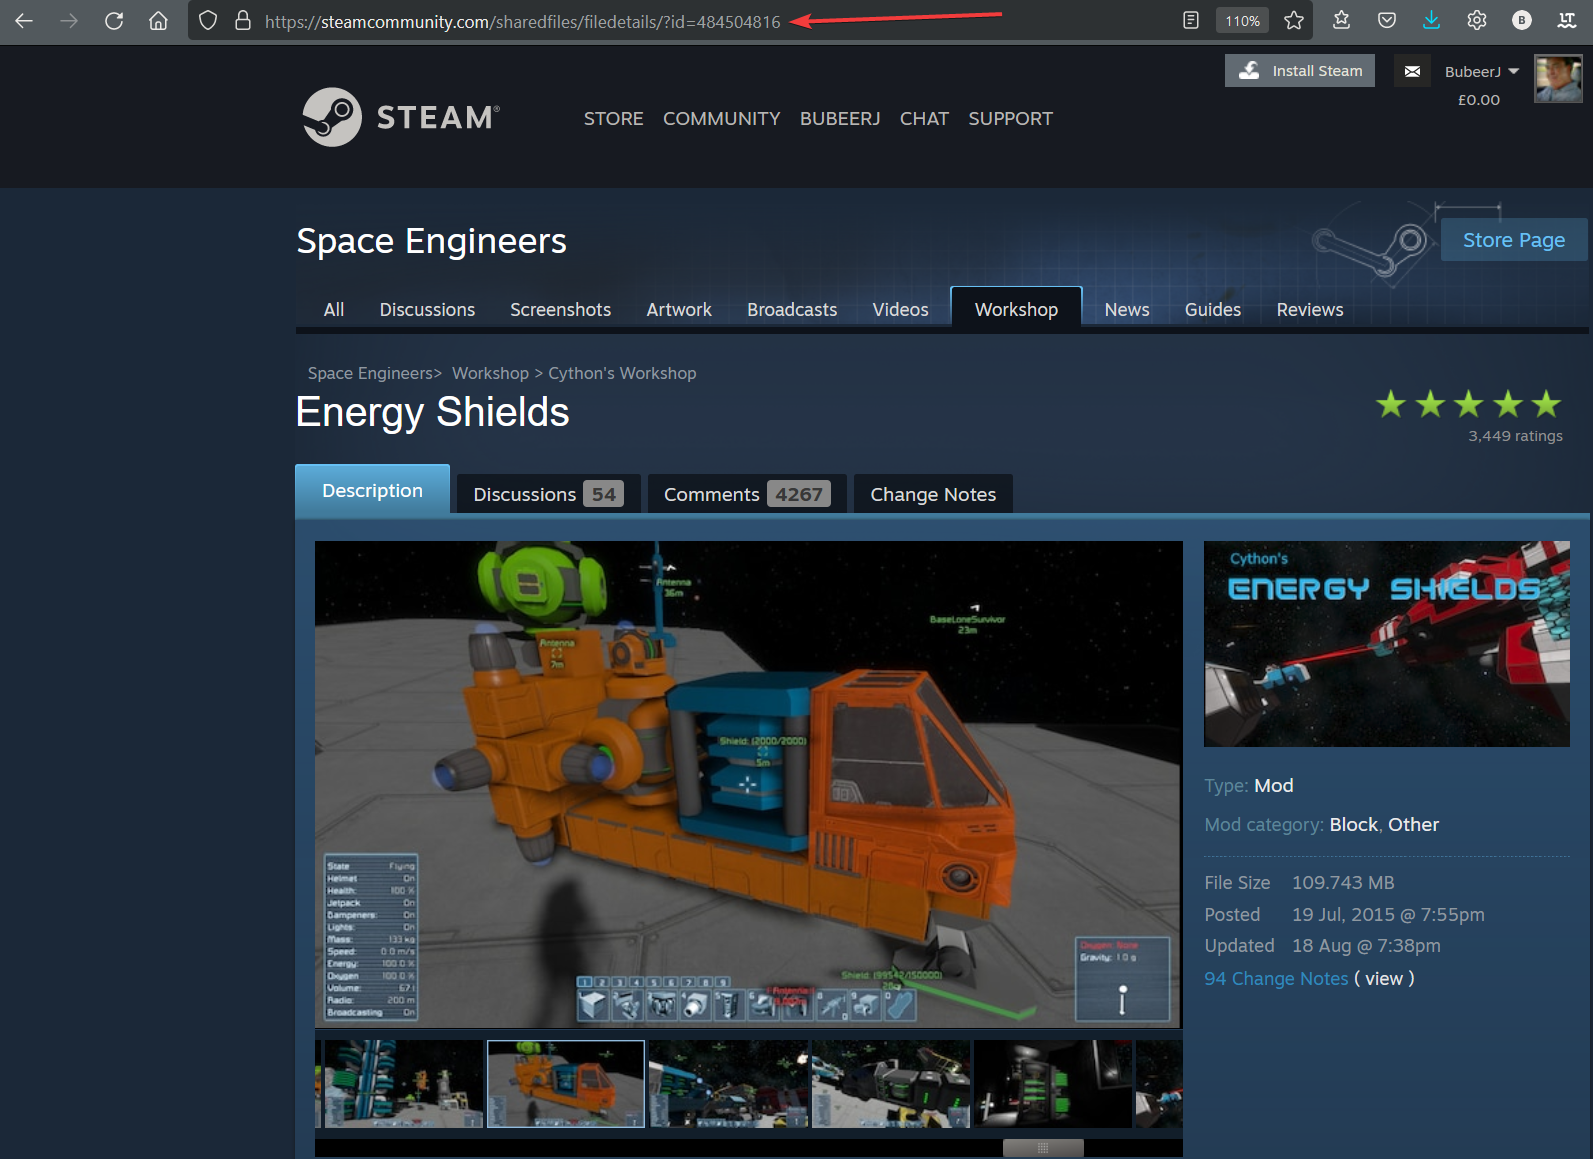
Task: Save page to Pocket
Action: [1387, 21]
